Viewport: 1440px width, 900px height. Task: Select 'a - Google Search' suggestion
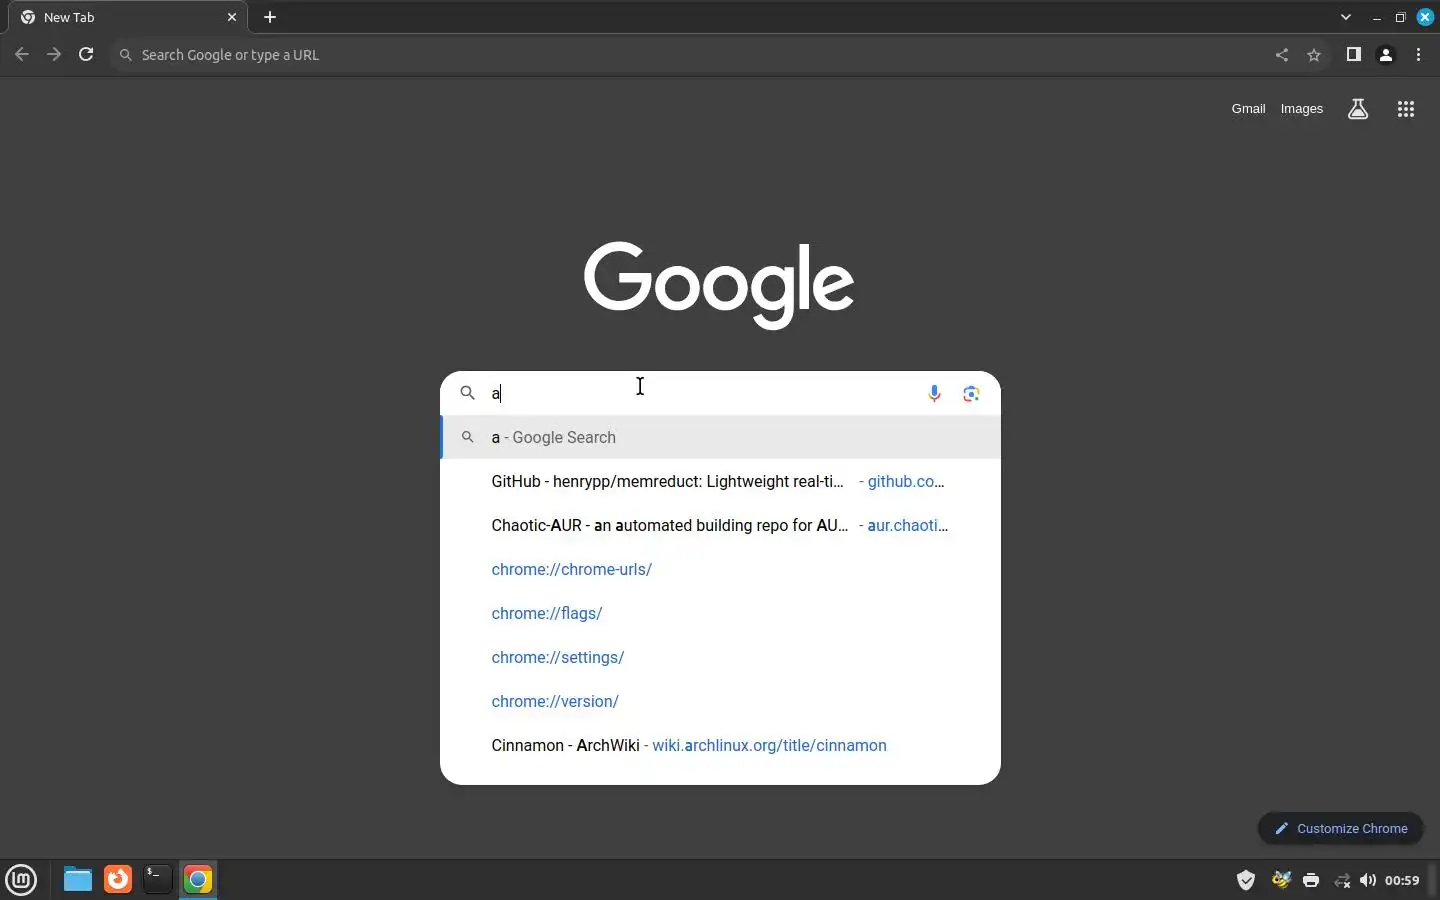tap(720, 437)
